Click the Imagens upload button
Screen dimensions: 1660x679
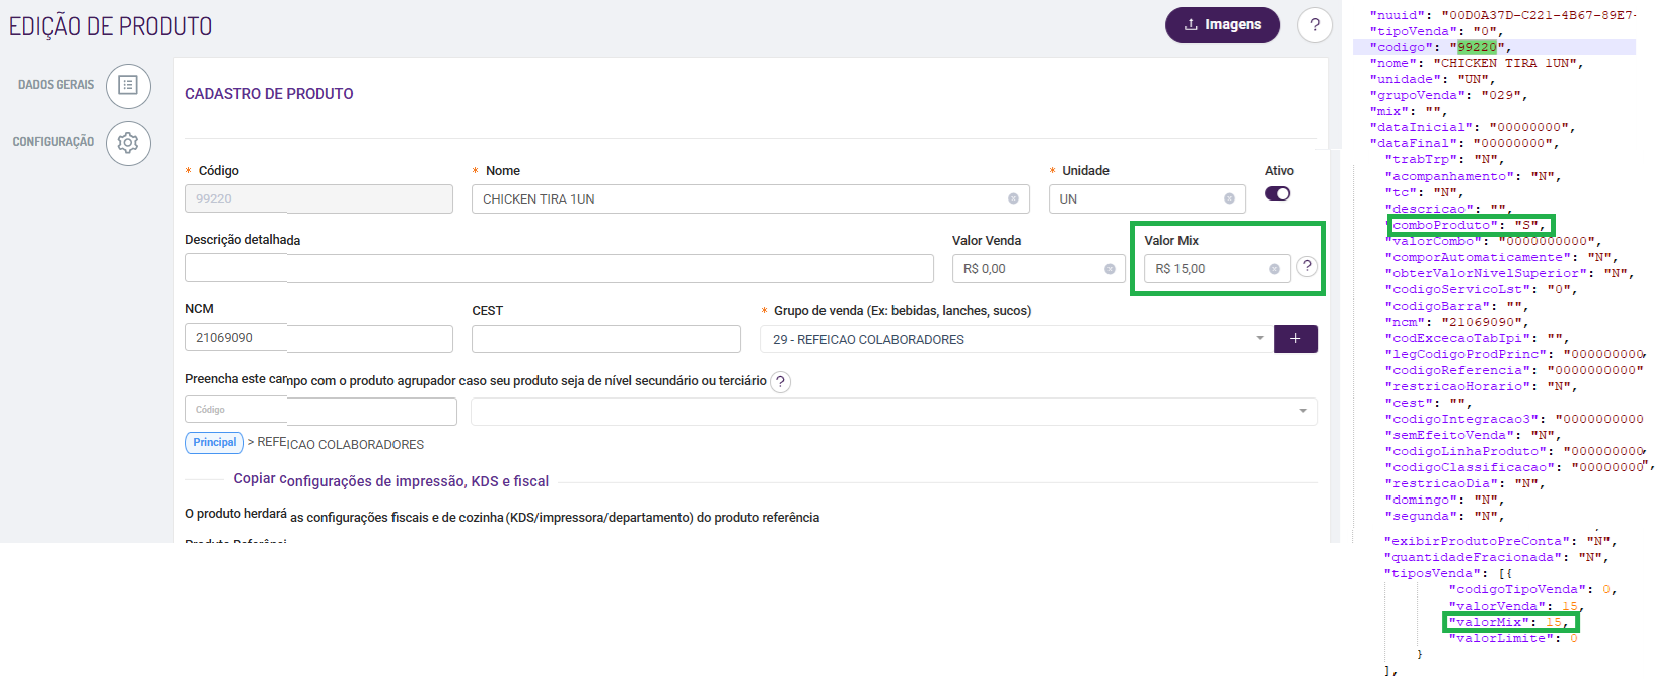(x=1222, y=25)
